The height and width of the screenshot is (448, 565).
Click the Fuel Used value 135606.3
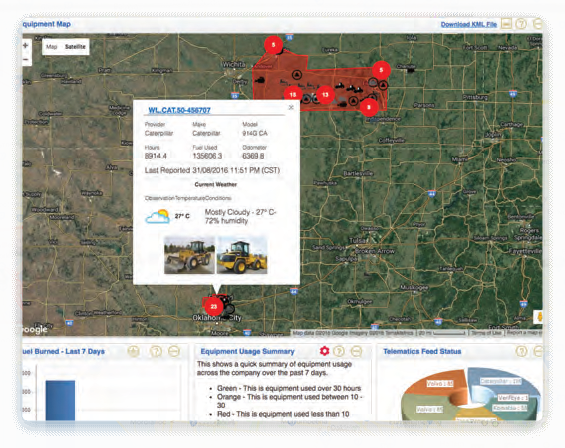tap(207, 156)
